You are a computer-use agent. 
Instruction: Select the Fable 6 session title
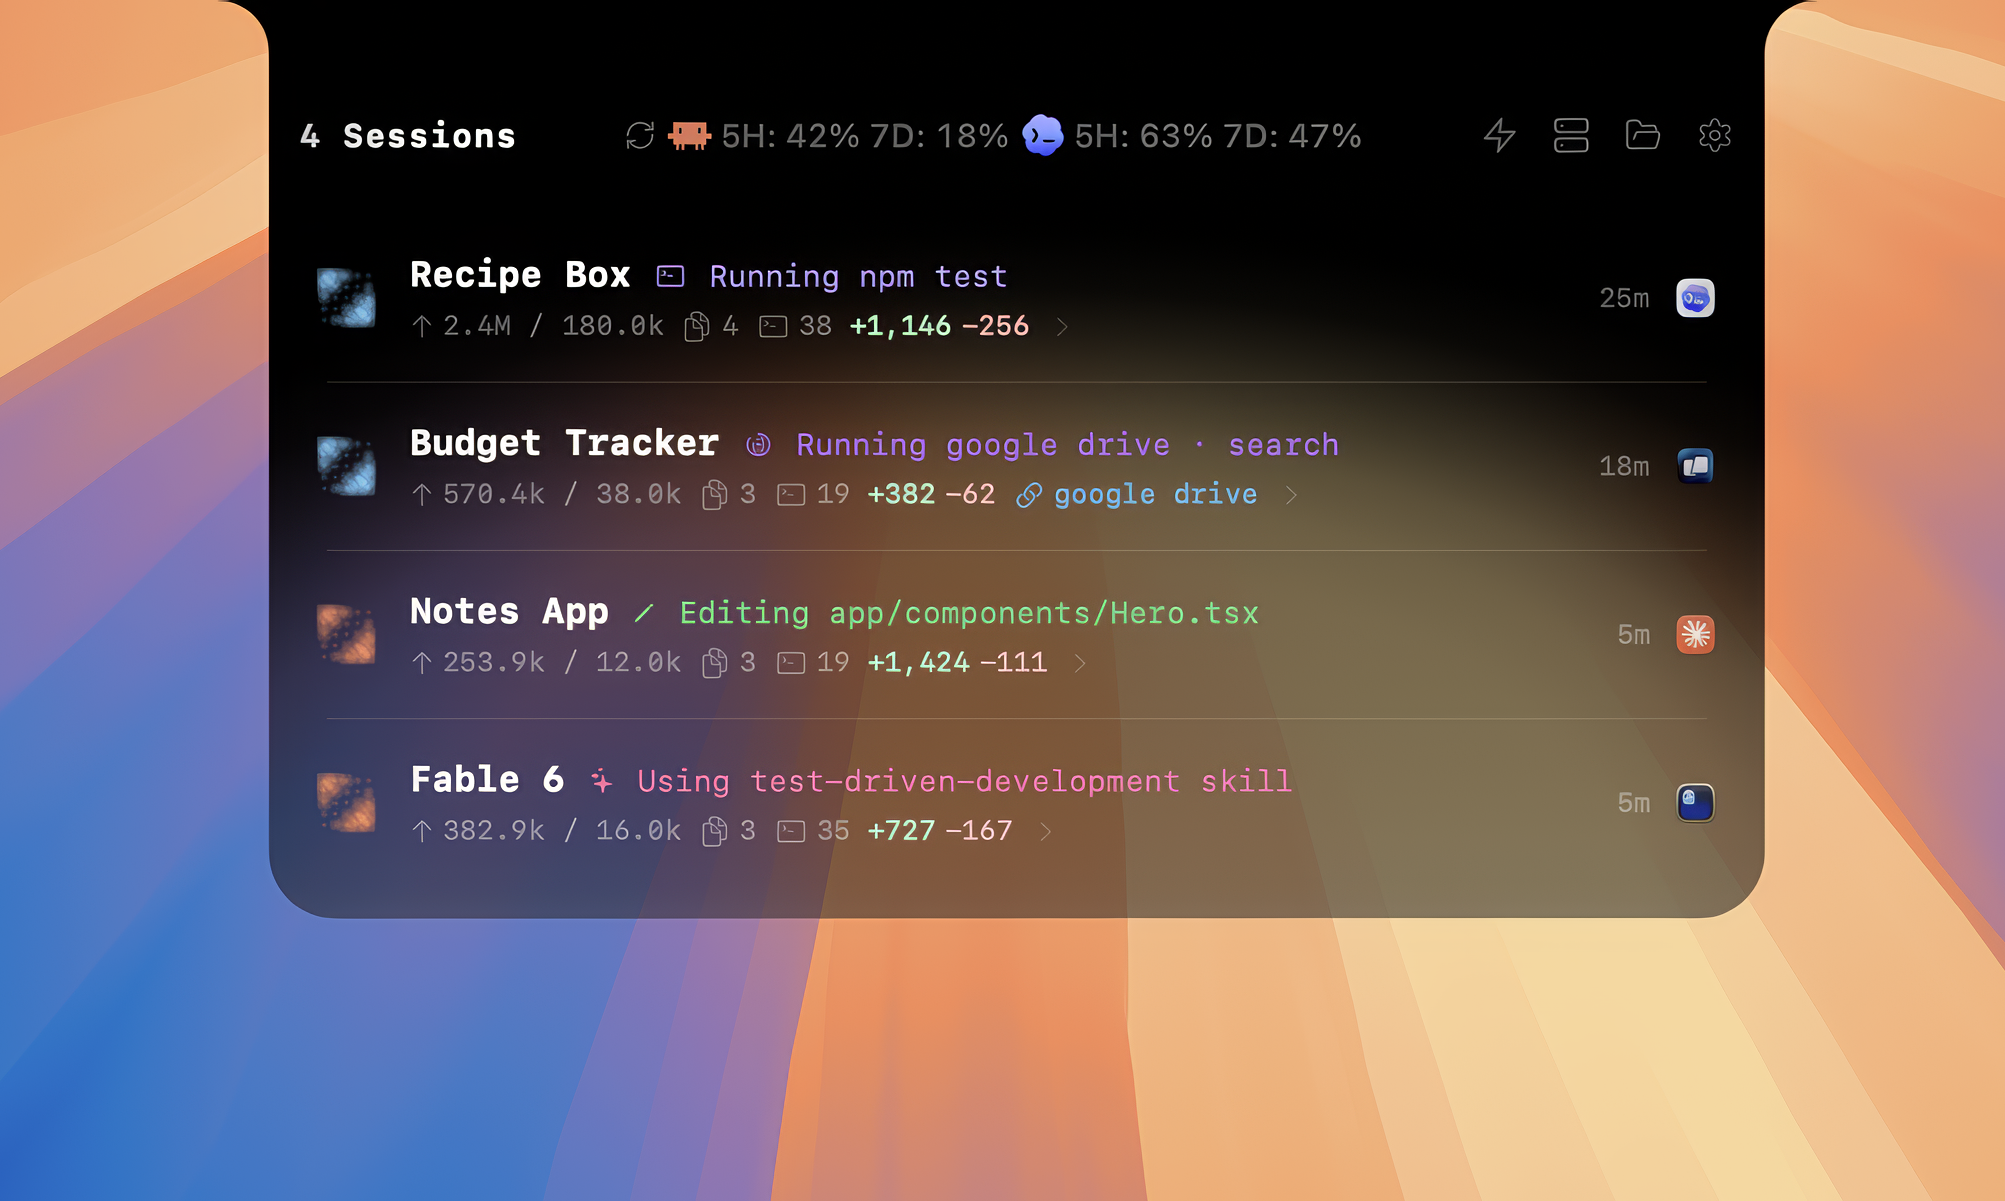487,779
